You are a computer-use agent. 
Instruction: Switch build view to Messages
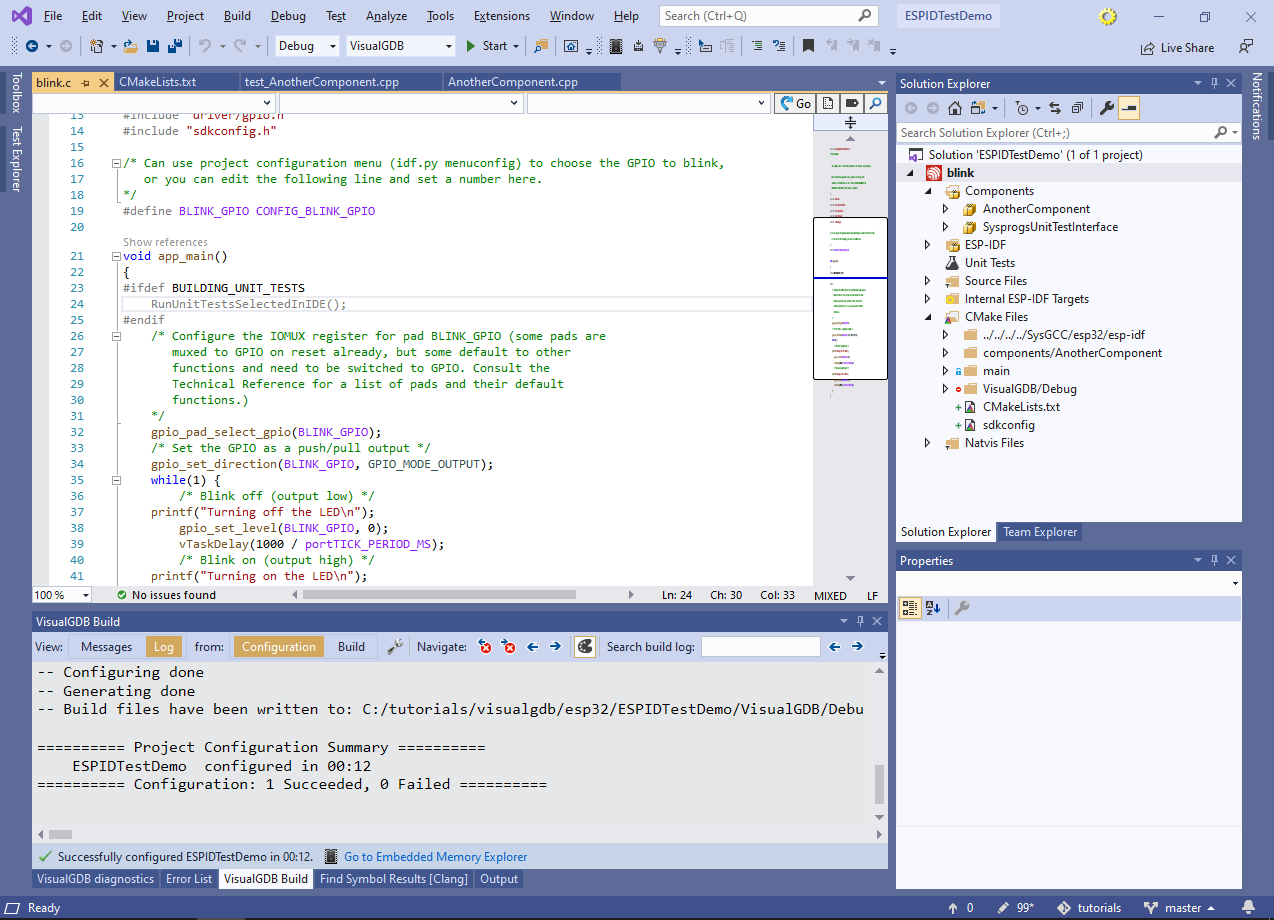(x=106, y=647)
